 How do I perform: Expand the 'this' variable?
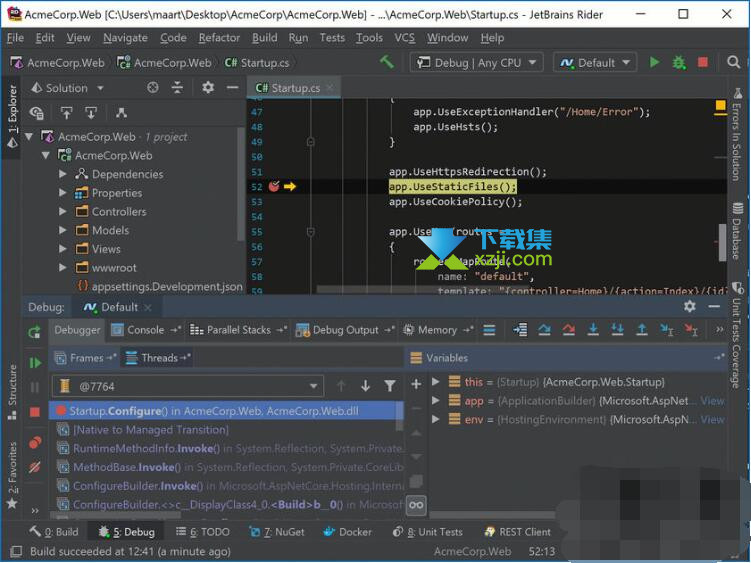click(x=435, y=382)
